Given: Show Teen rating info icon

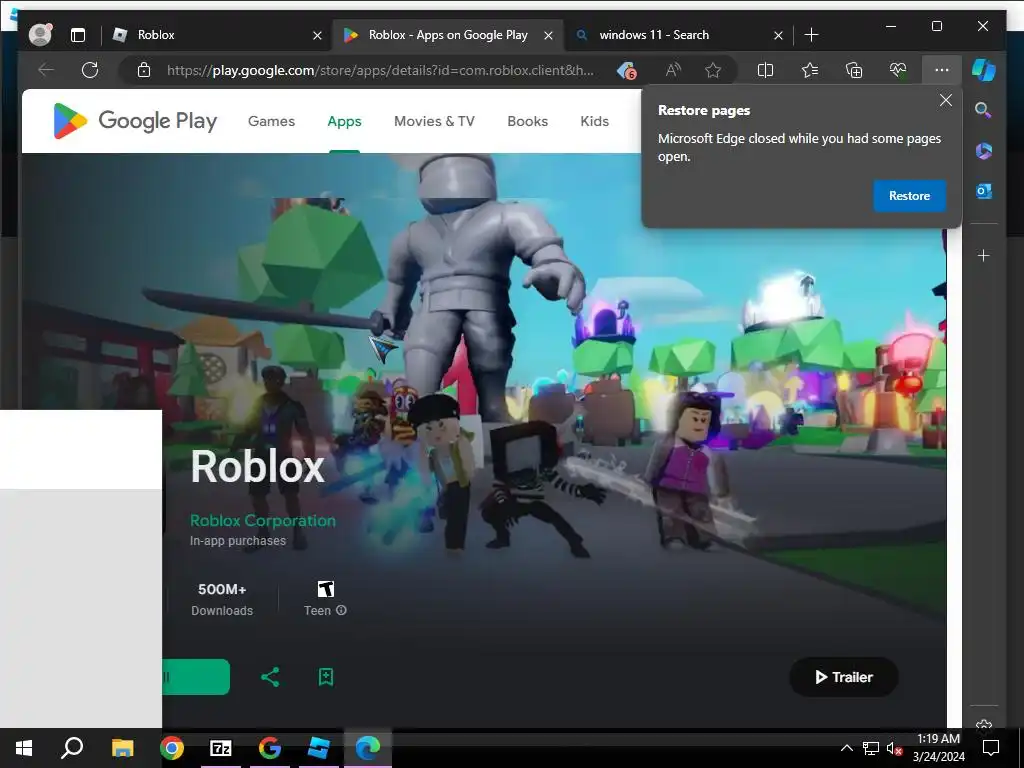Looking at the screenshot, I should pos(342,610).
